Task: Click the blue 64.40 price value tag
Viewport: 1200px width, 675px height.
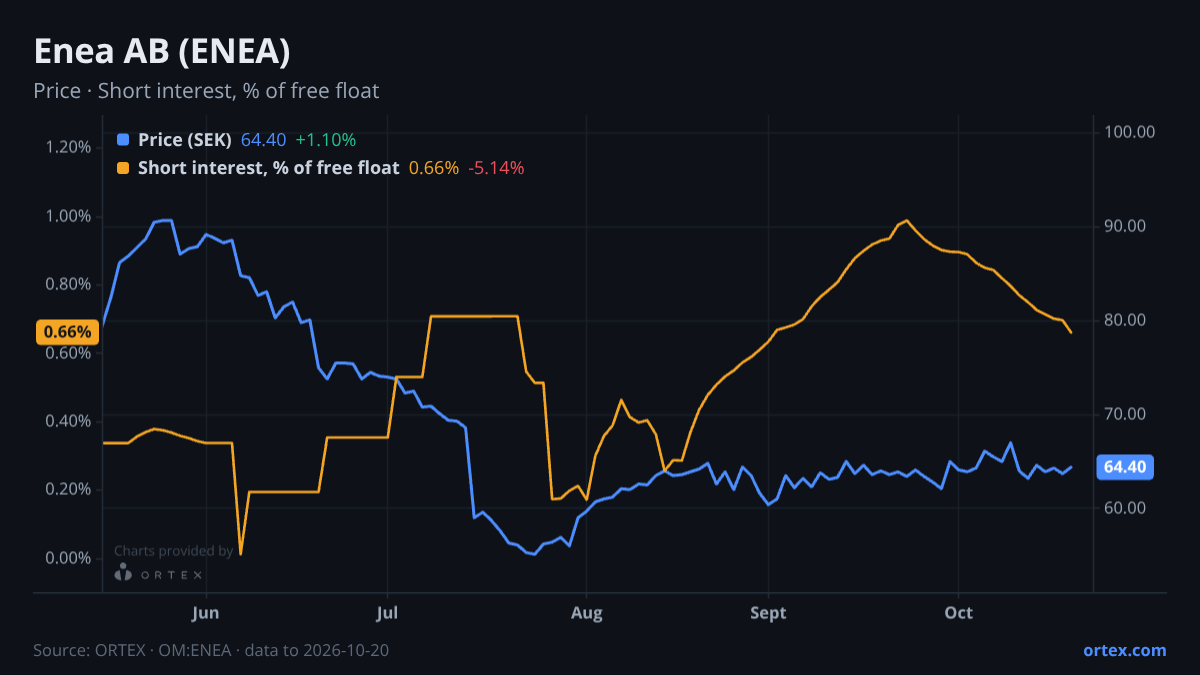Action: pyautogui.click(x=1125, y=467)
